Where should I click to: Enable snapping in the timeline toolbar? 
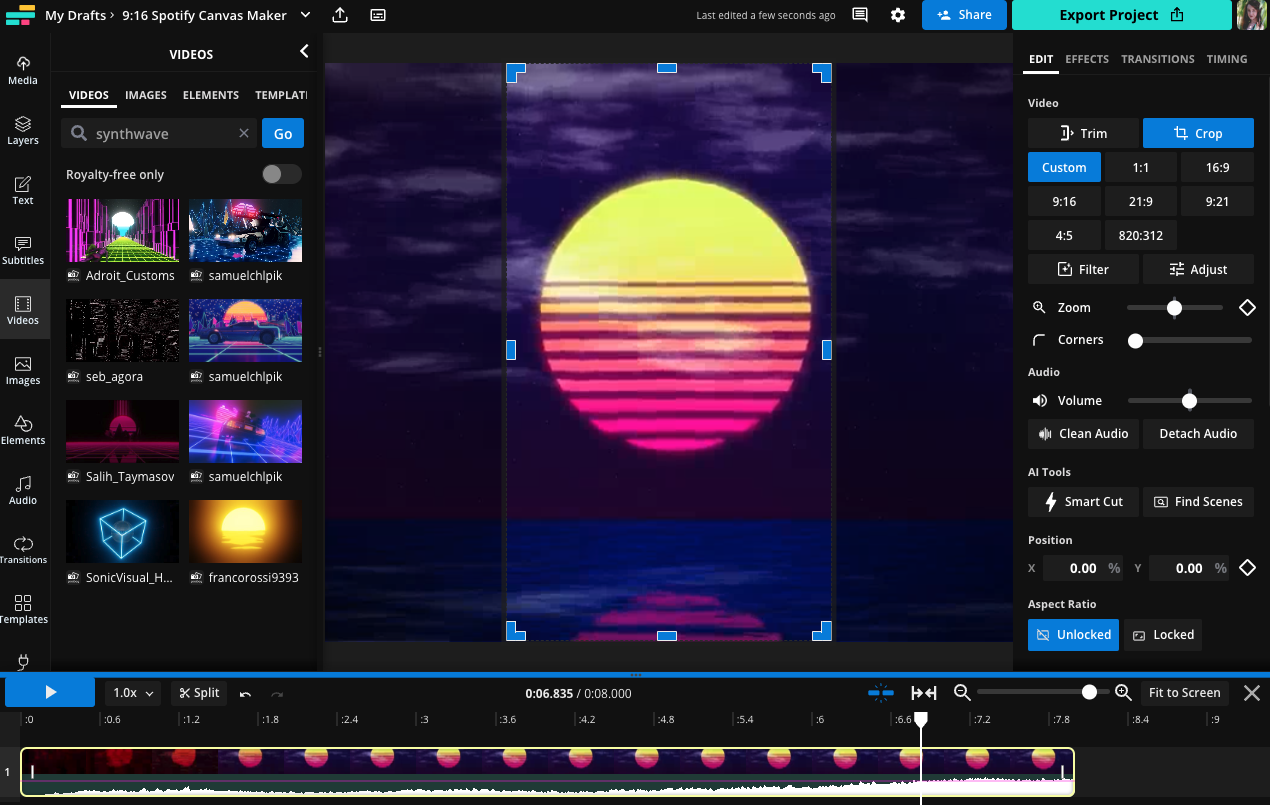click(881, 692)
